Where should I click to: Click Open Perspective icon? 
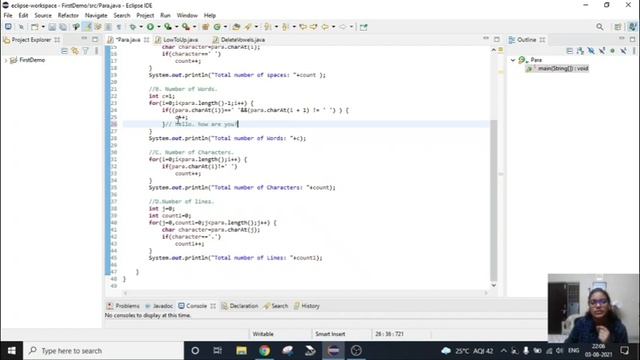pos(618,27)
